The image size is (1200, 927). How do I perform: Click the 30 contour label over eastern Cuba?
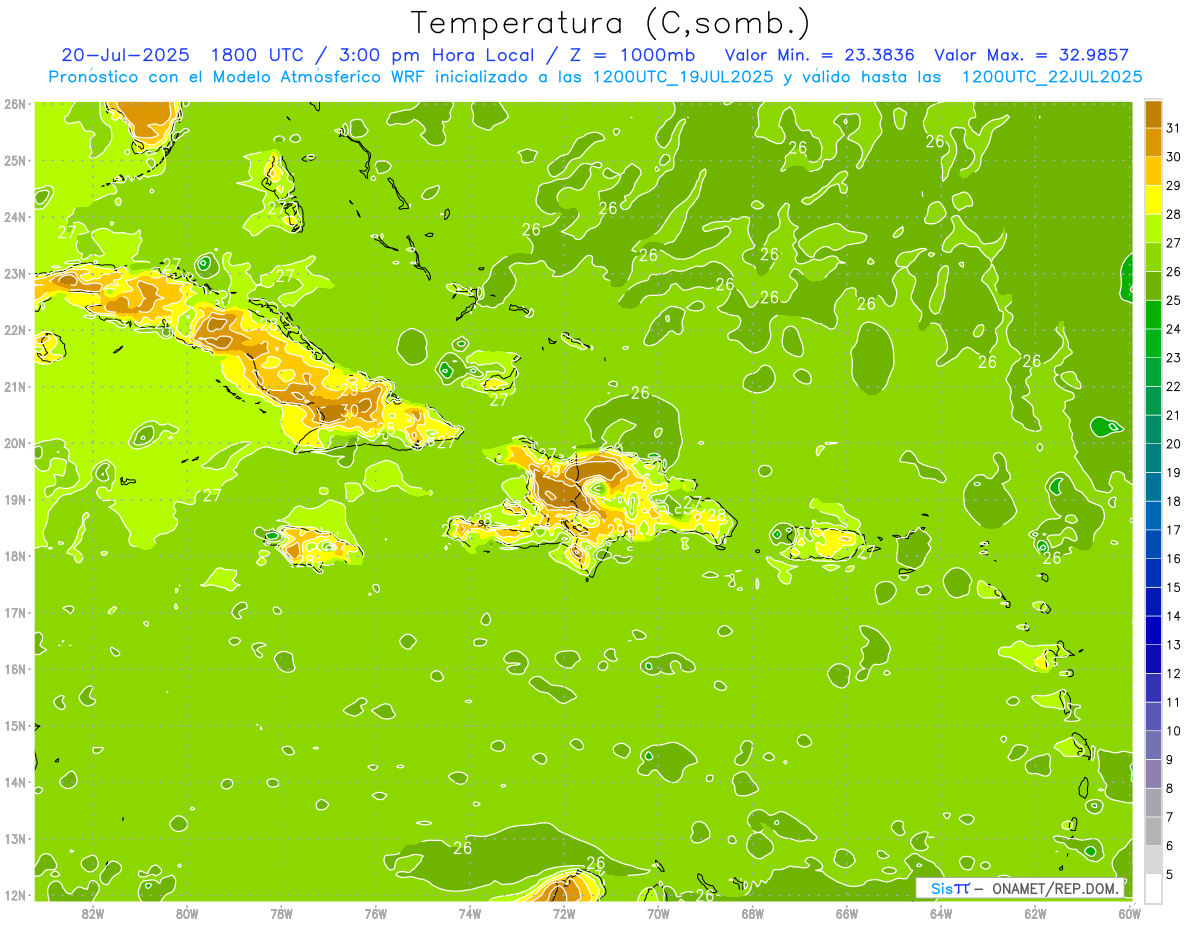point(349,409)
